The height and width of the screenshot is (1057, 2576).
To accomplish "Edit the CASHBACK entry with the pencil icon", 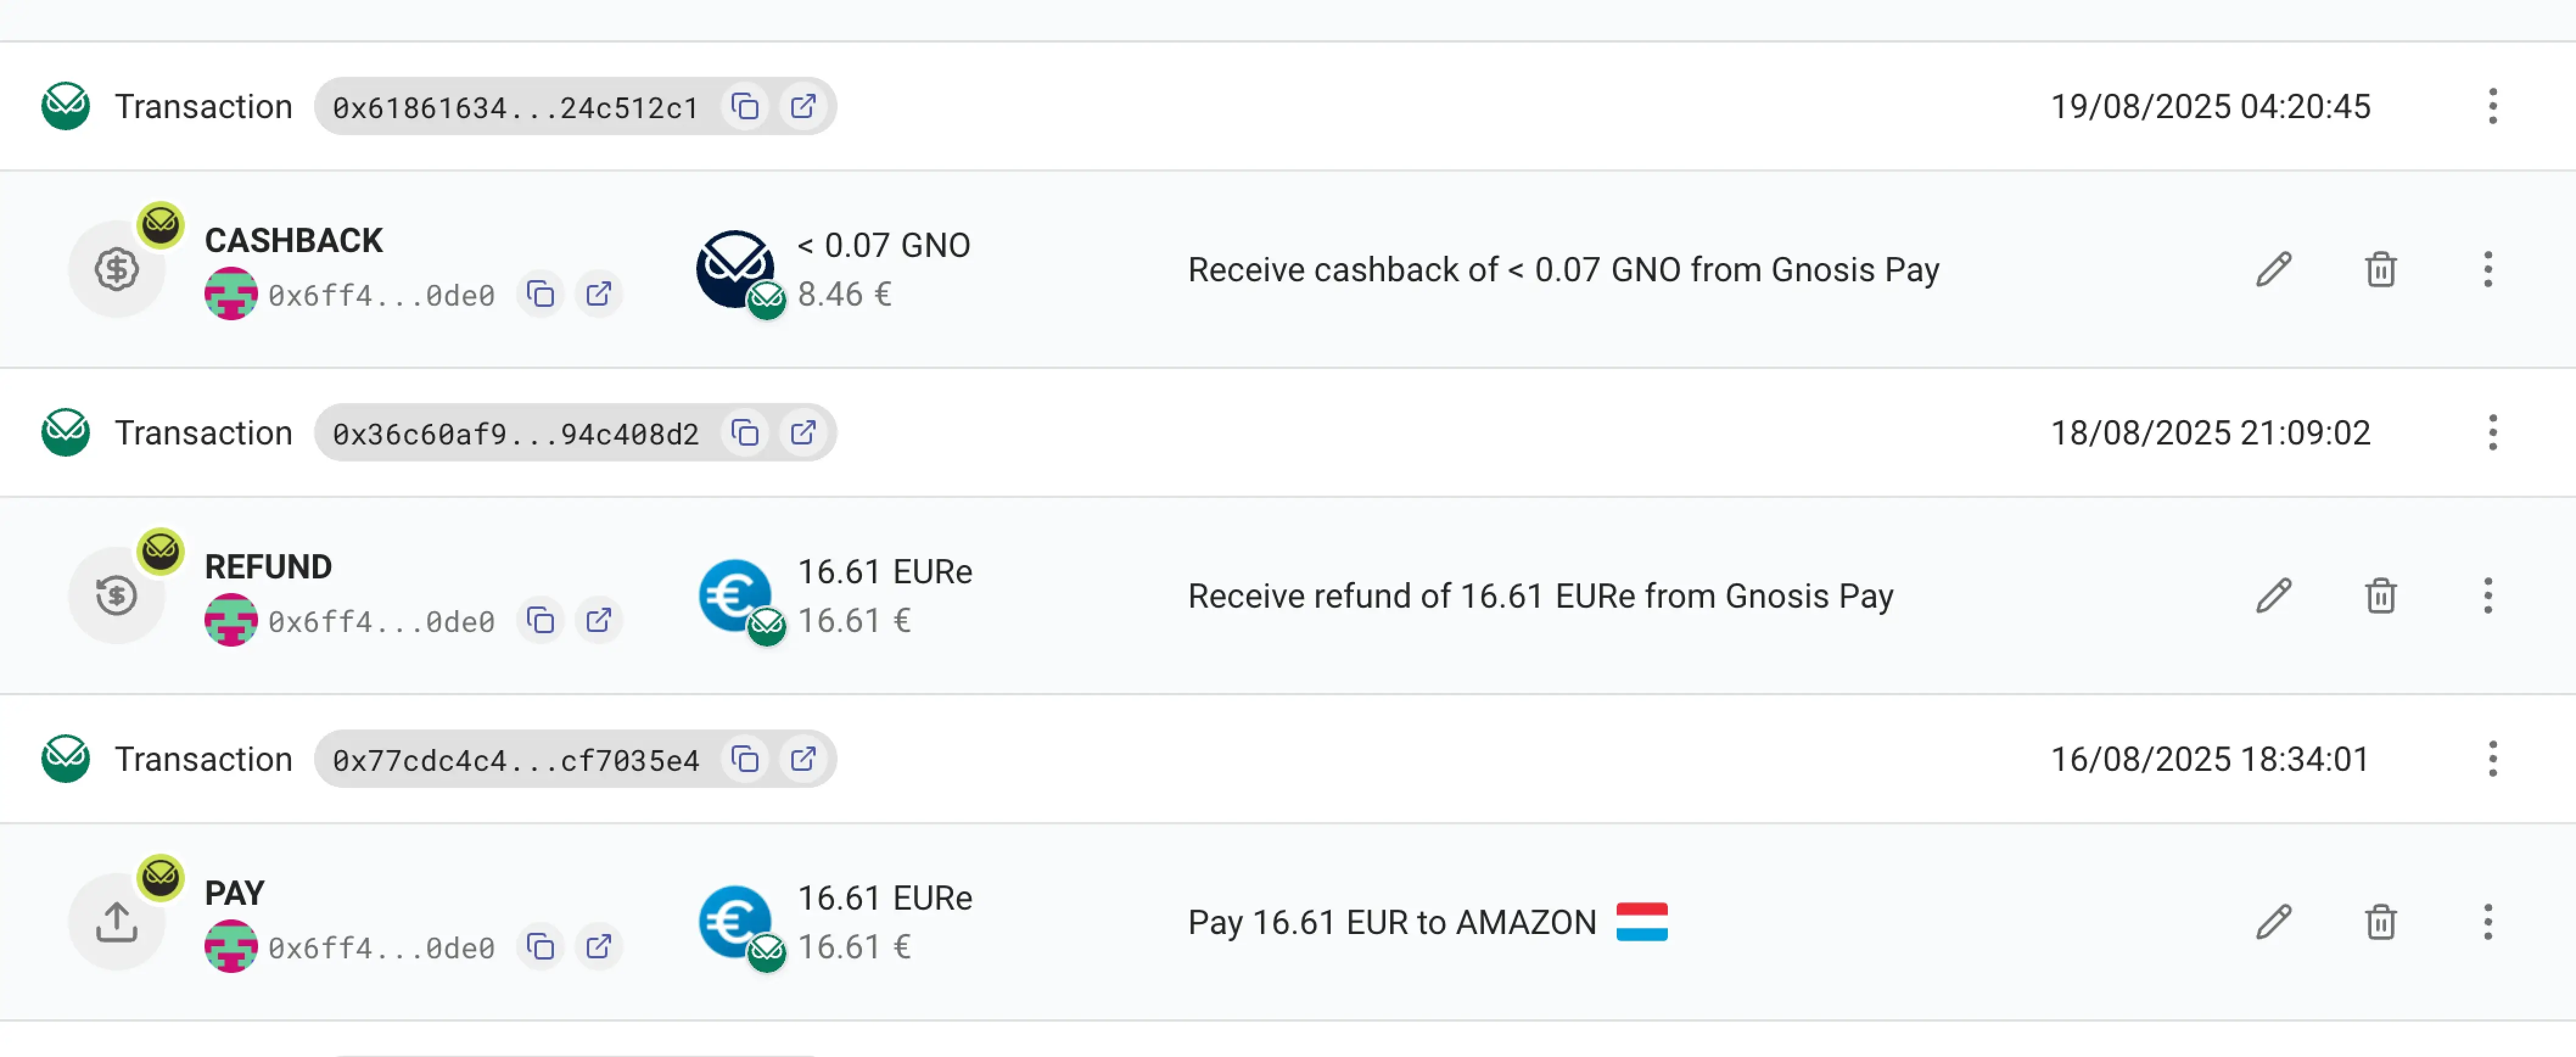I will pos(2273,269).
